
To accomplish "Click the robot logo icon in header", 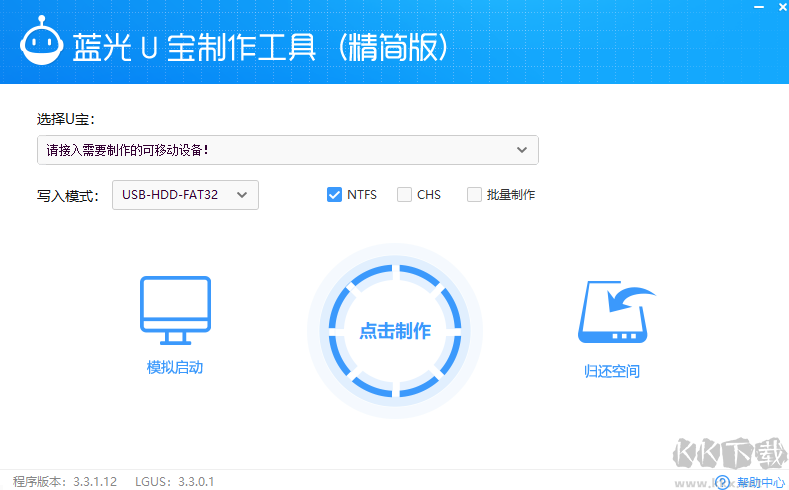I will tap(42, 41).
